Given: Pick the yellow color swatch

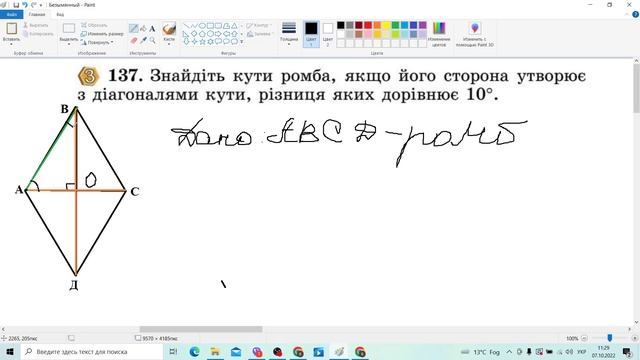Looking at the screenshot, I should tap(386, 25).
